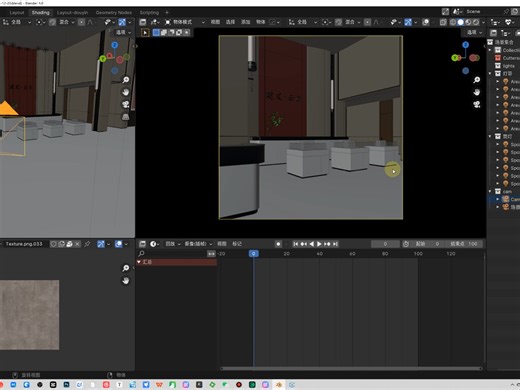Open the 全局 transform orientation dropdown in the camera viewport
The image size is (520, 390).
coord(303,22)
